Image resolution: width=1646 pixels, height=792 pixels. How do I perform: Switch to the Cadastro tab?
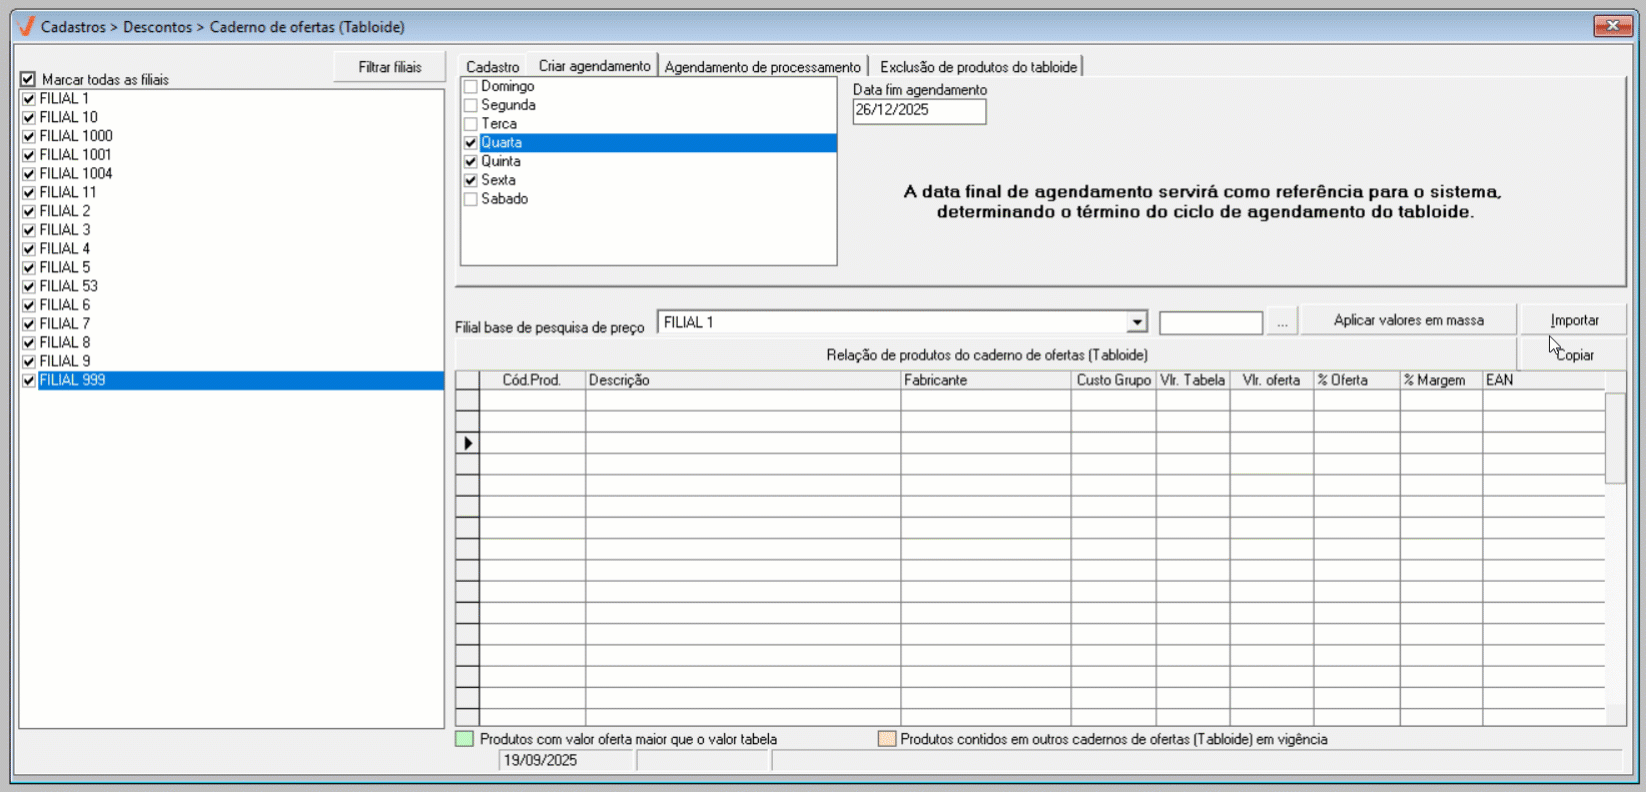[492, 67]
